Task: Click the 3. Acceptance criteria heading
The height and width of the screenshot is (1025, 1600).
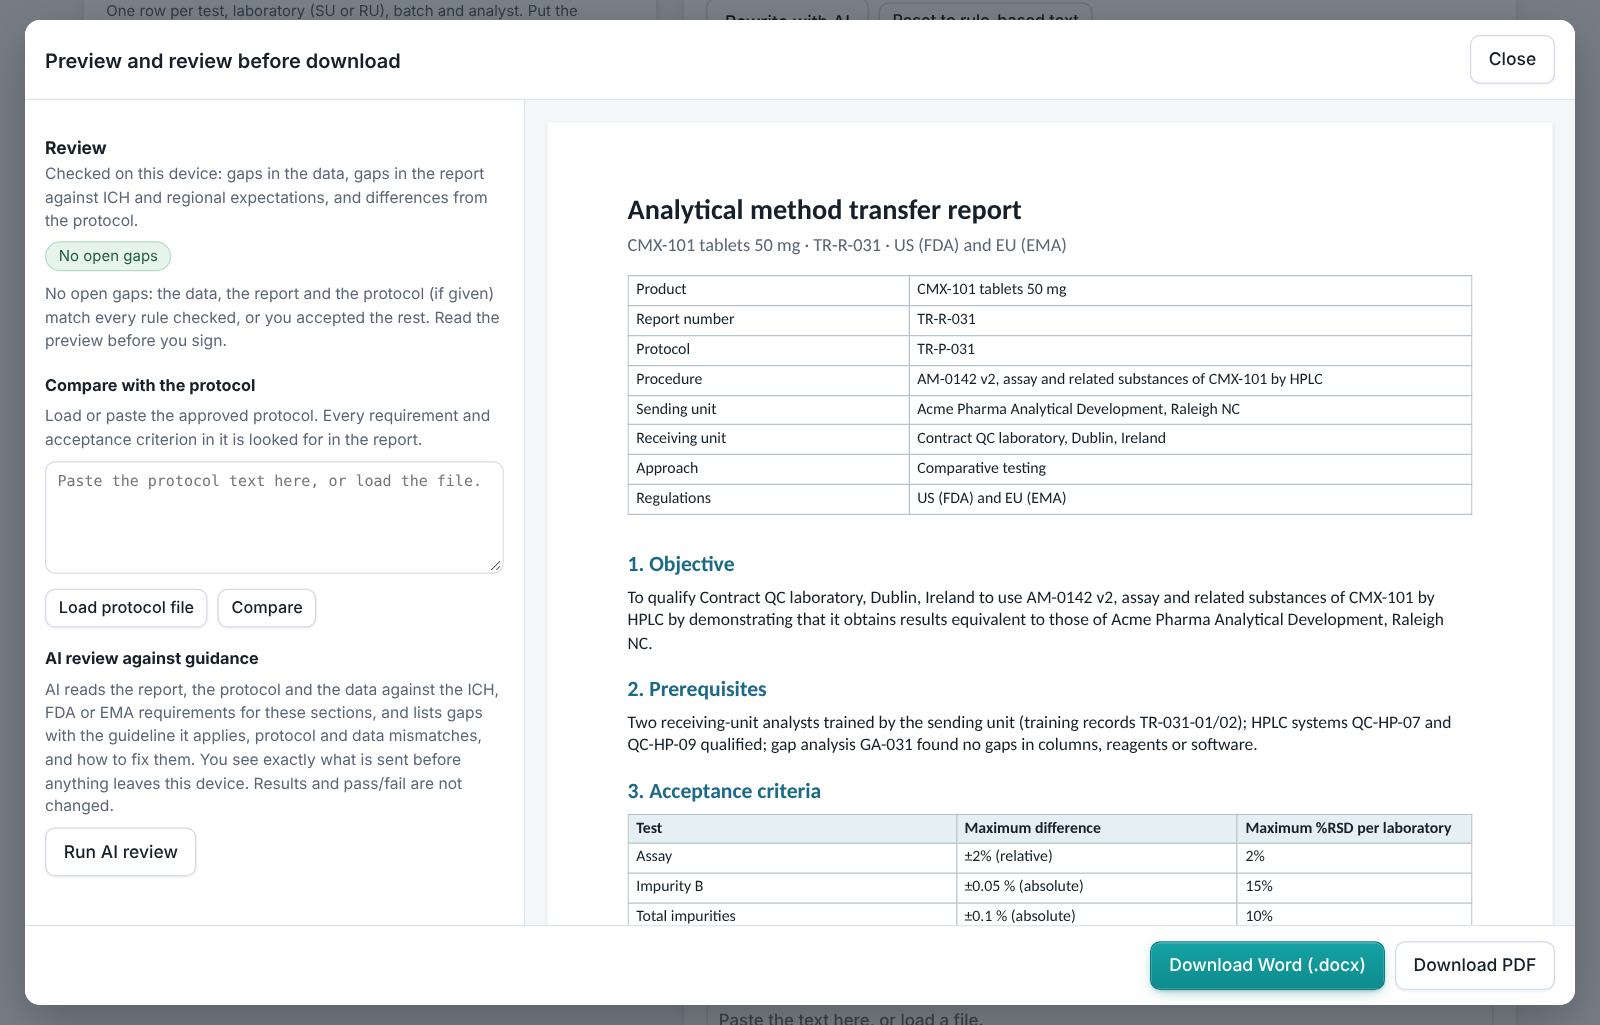Action: [723, 791]
